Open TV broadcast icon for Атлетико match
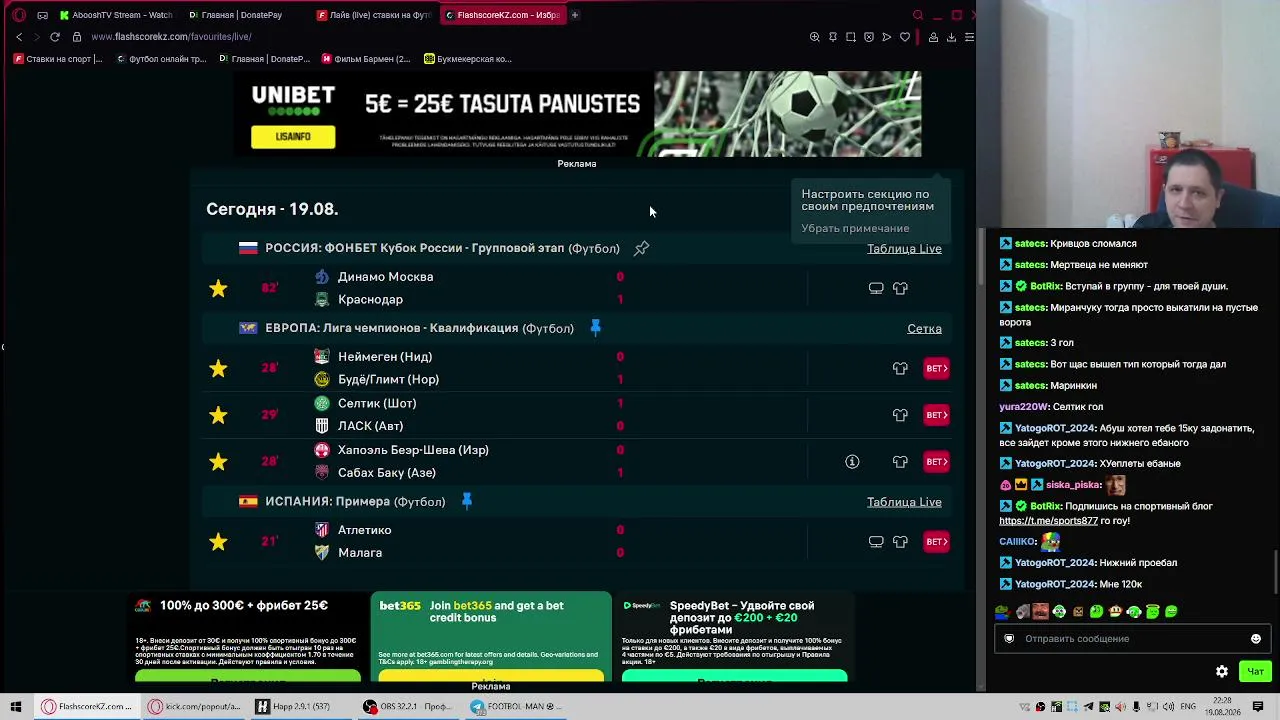Screen dimensions: 1280x720 coord(876,541)
